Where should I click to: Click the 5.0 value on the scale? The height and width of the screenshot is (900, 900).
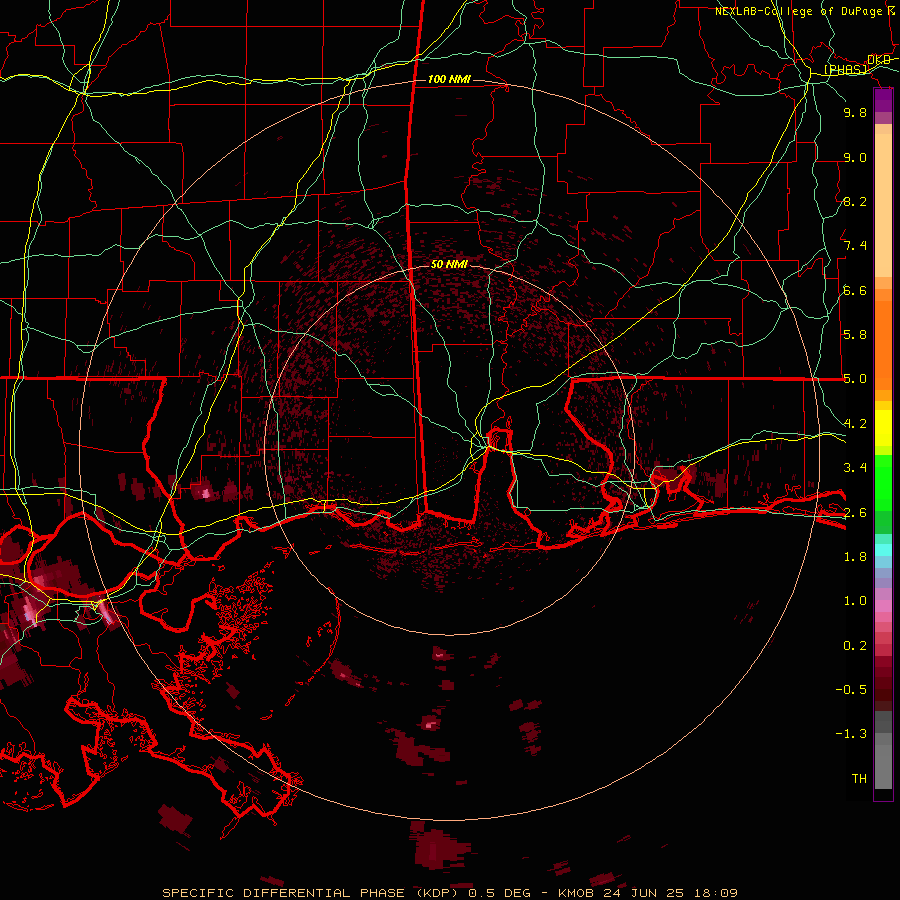855,379
